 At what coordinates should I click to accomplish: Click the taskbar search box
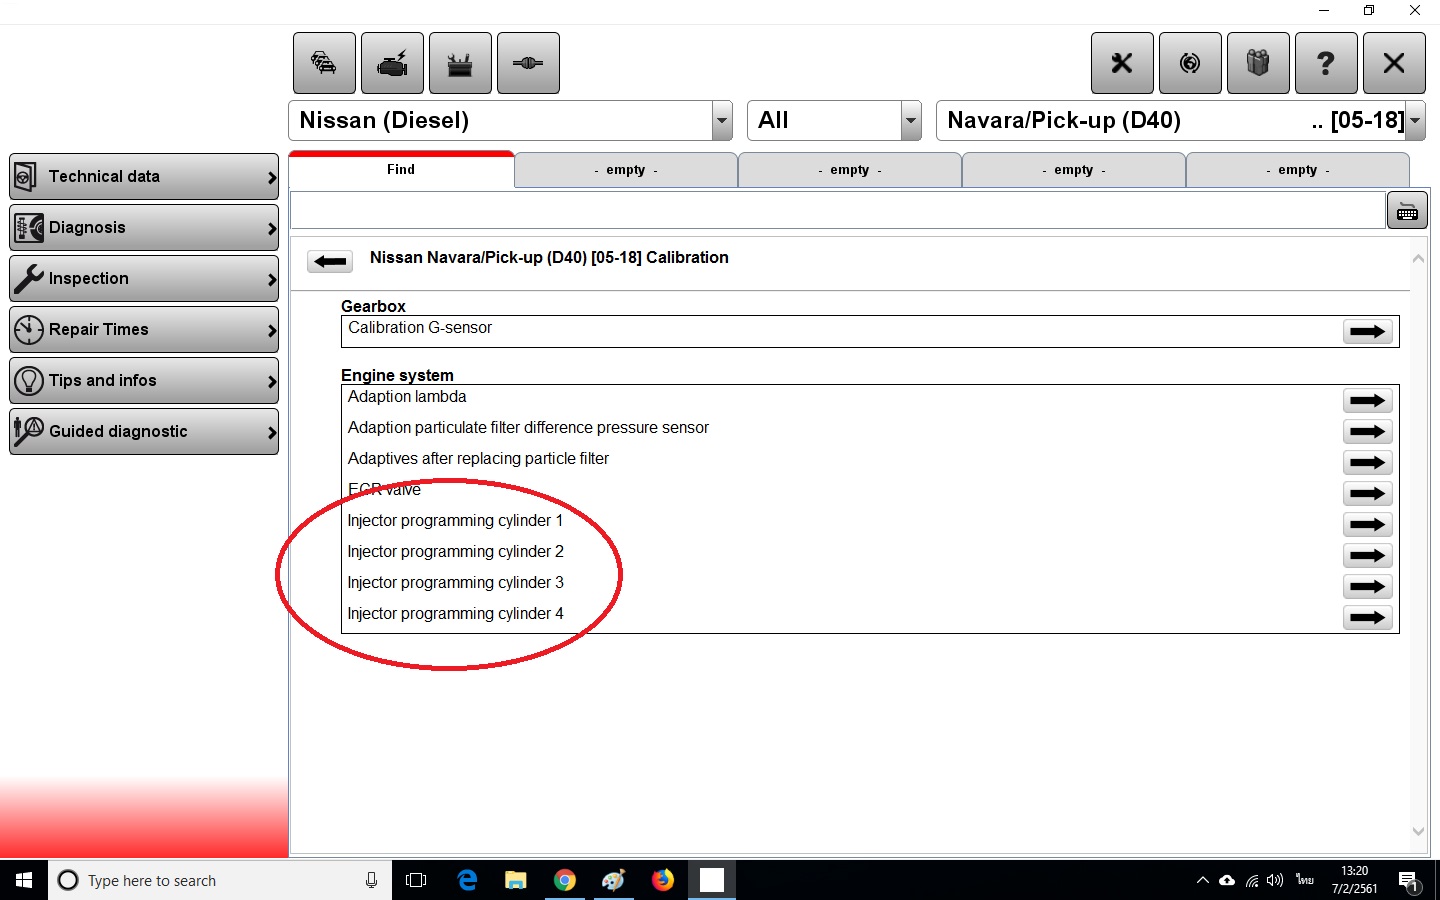[x=220, y=880]
